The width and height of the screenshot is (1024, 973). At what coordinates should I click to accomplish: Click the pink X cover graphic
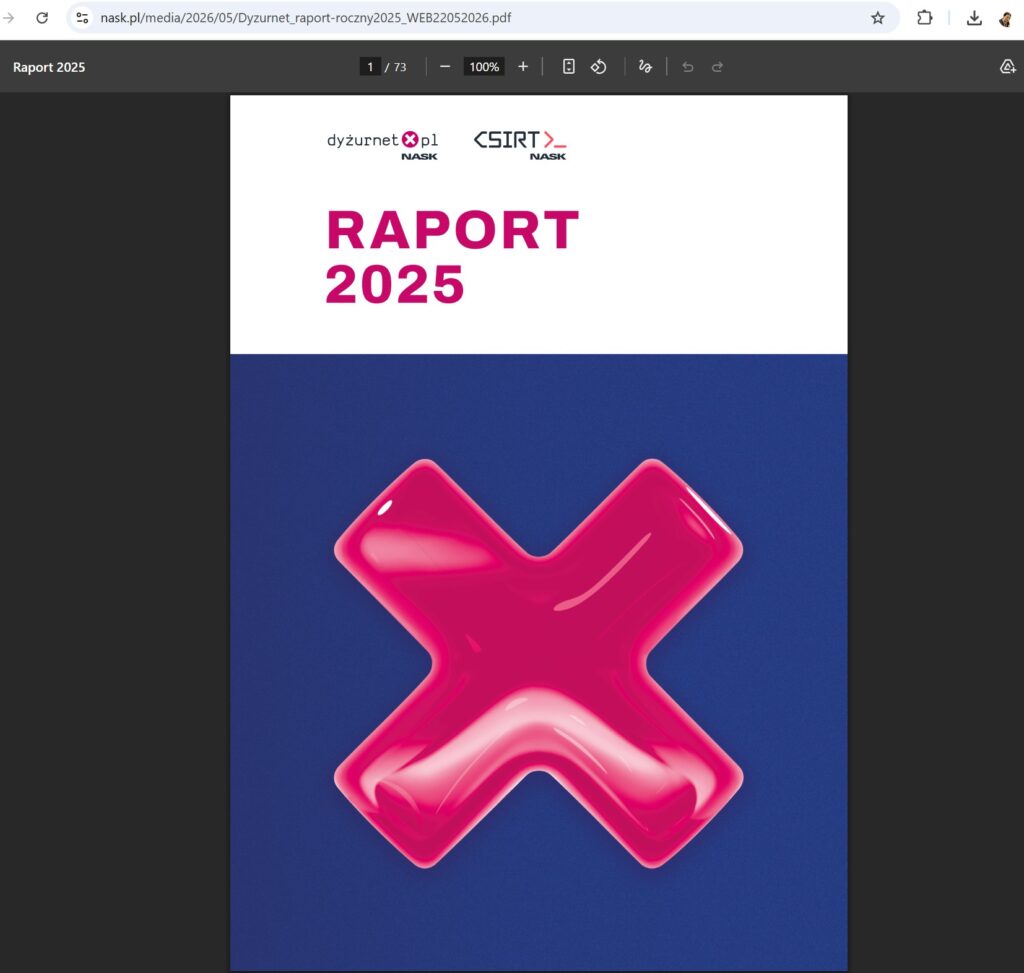[x=539, y=663]
